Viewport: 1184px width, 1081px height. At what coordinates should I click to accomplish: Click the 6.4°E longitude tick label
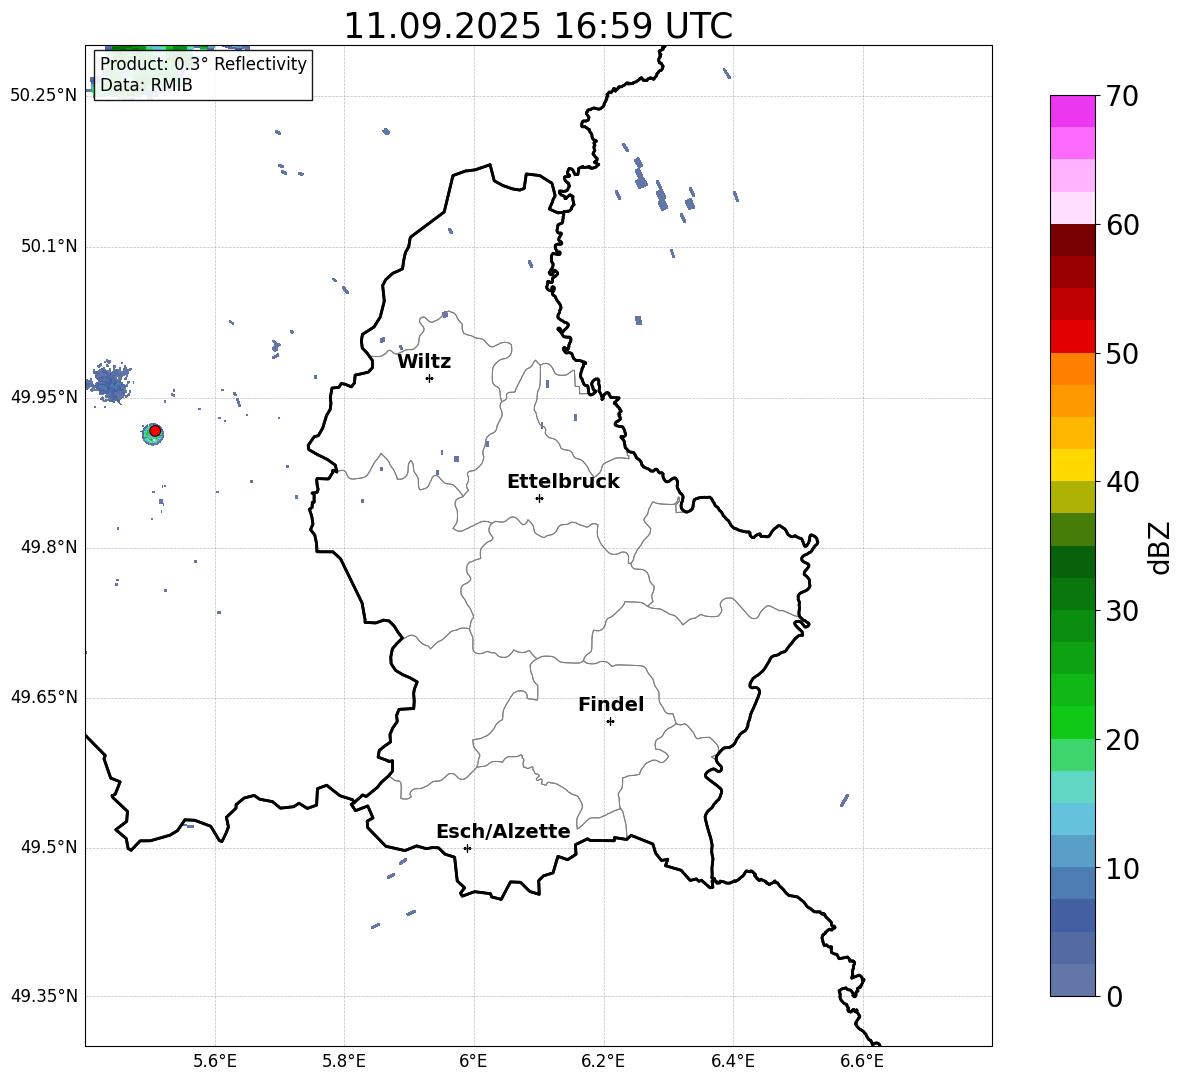point(732,1061)
